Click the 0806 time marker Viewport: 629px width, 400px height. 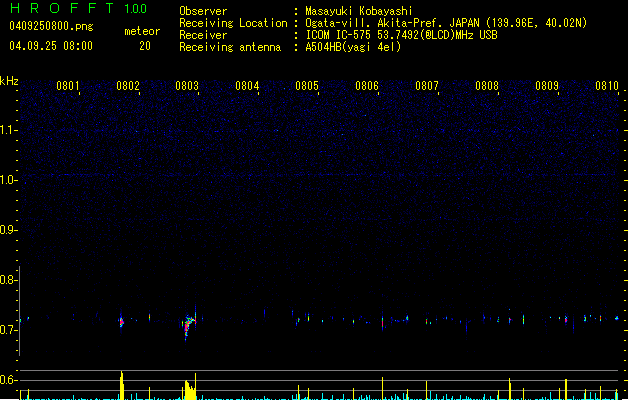[x=367, y=86]
